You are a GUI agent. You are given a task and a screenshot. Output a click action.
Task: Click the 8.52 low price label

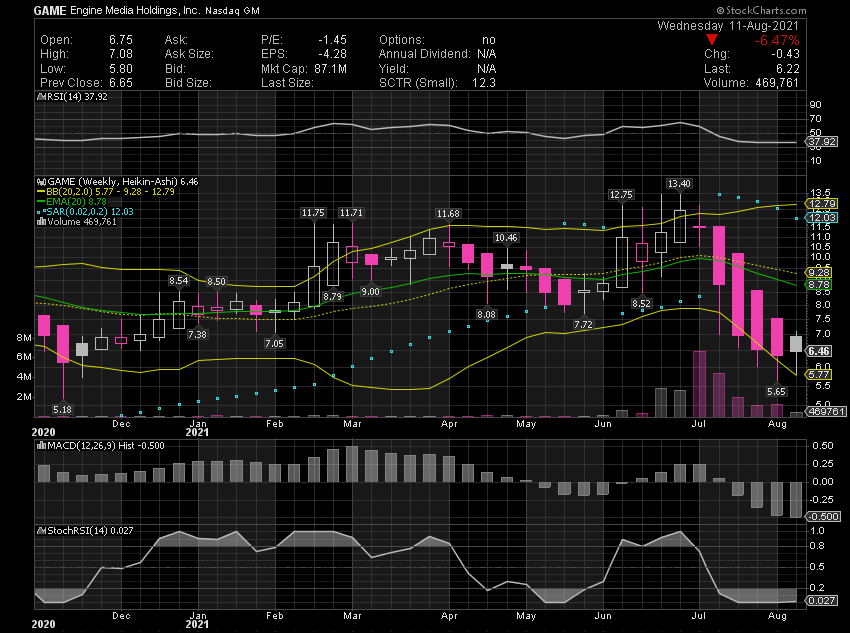coord(641,303)
